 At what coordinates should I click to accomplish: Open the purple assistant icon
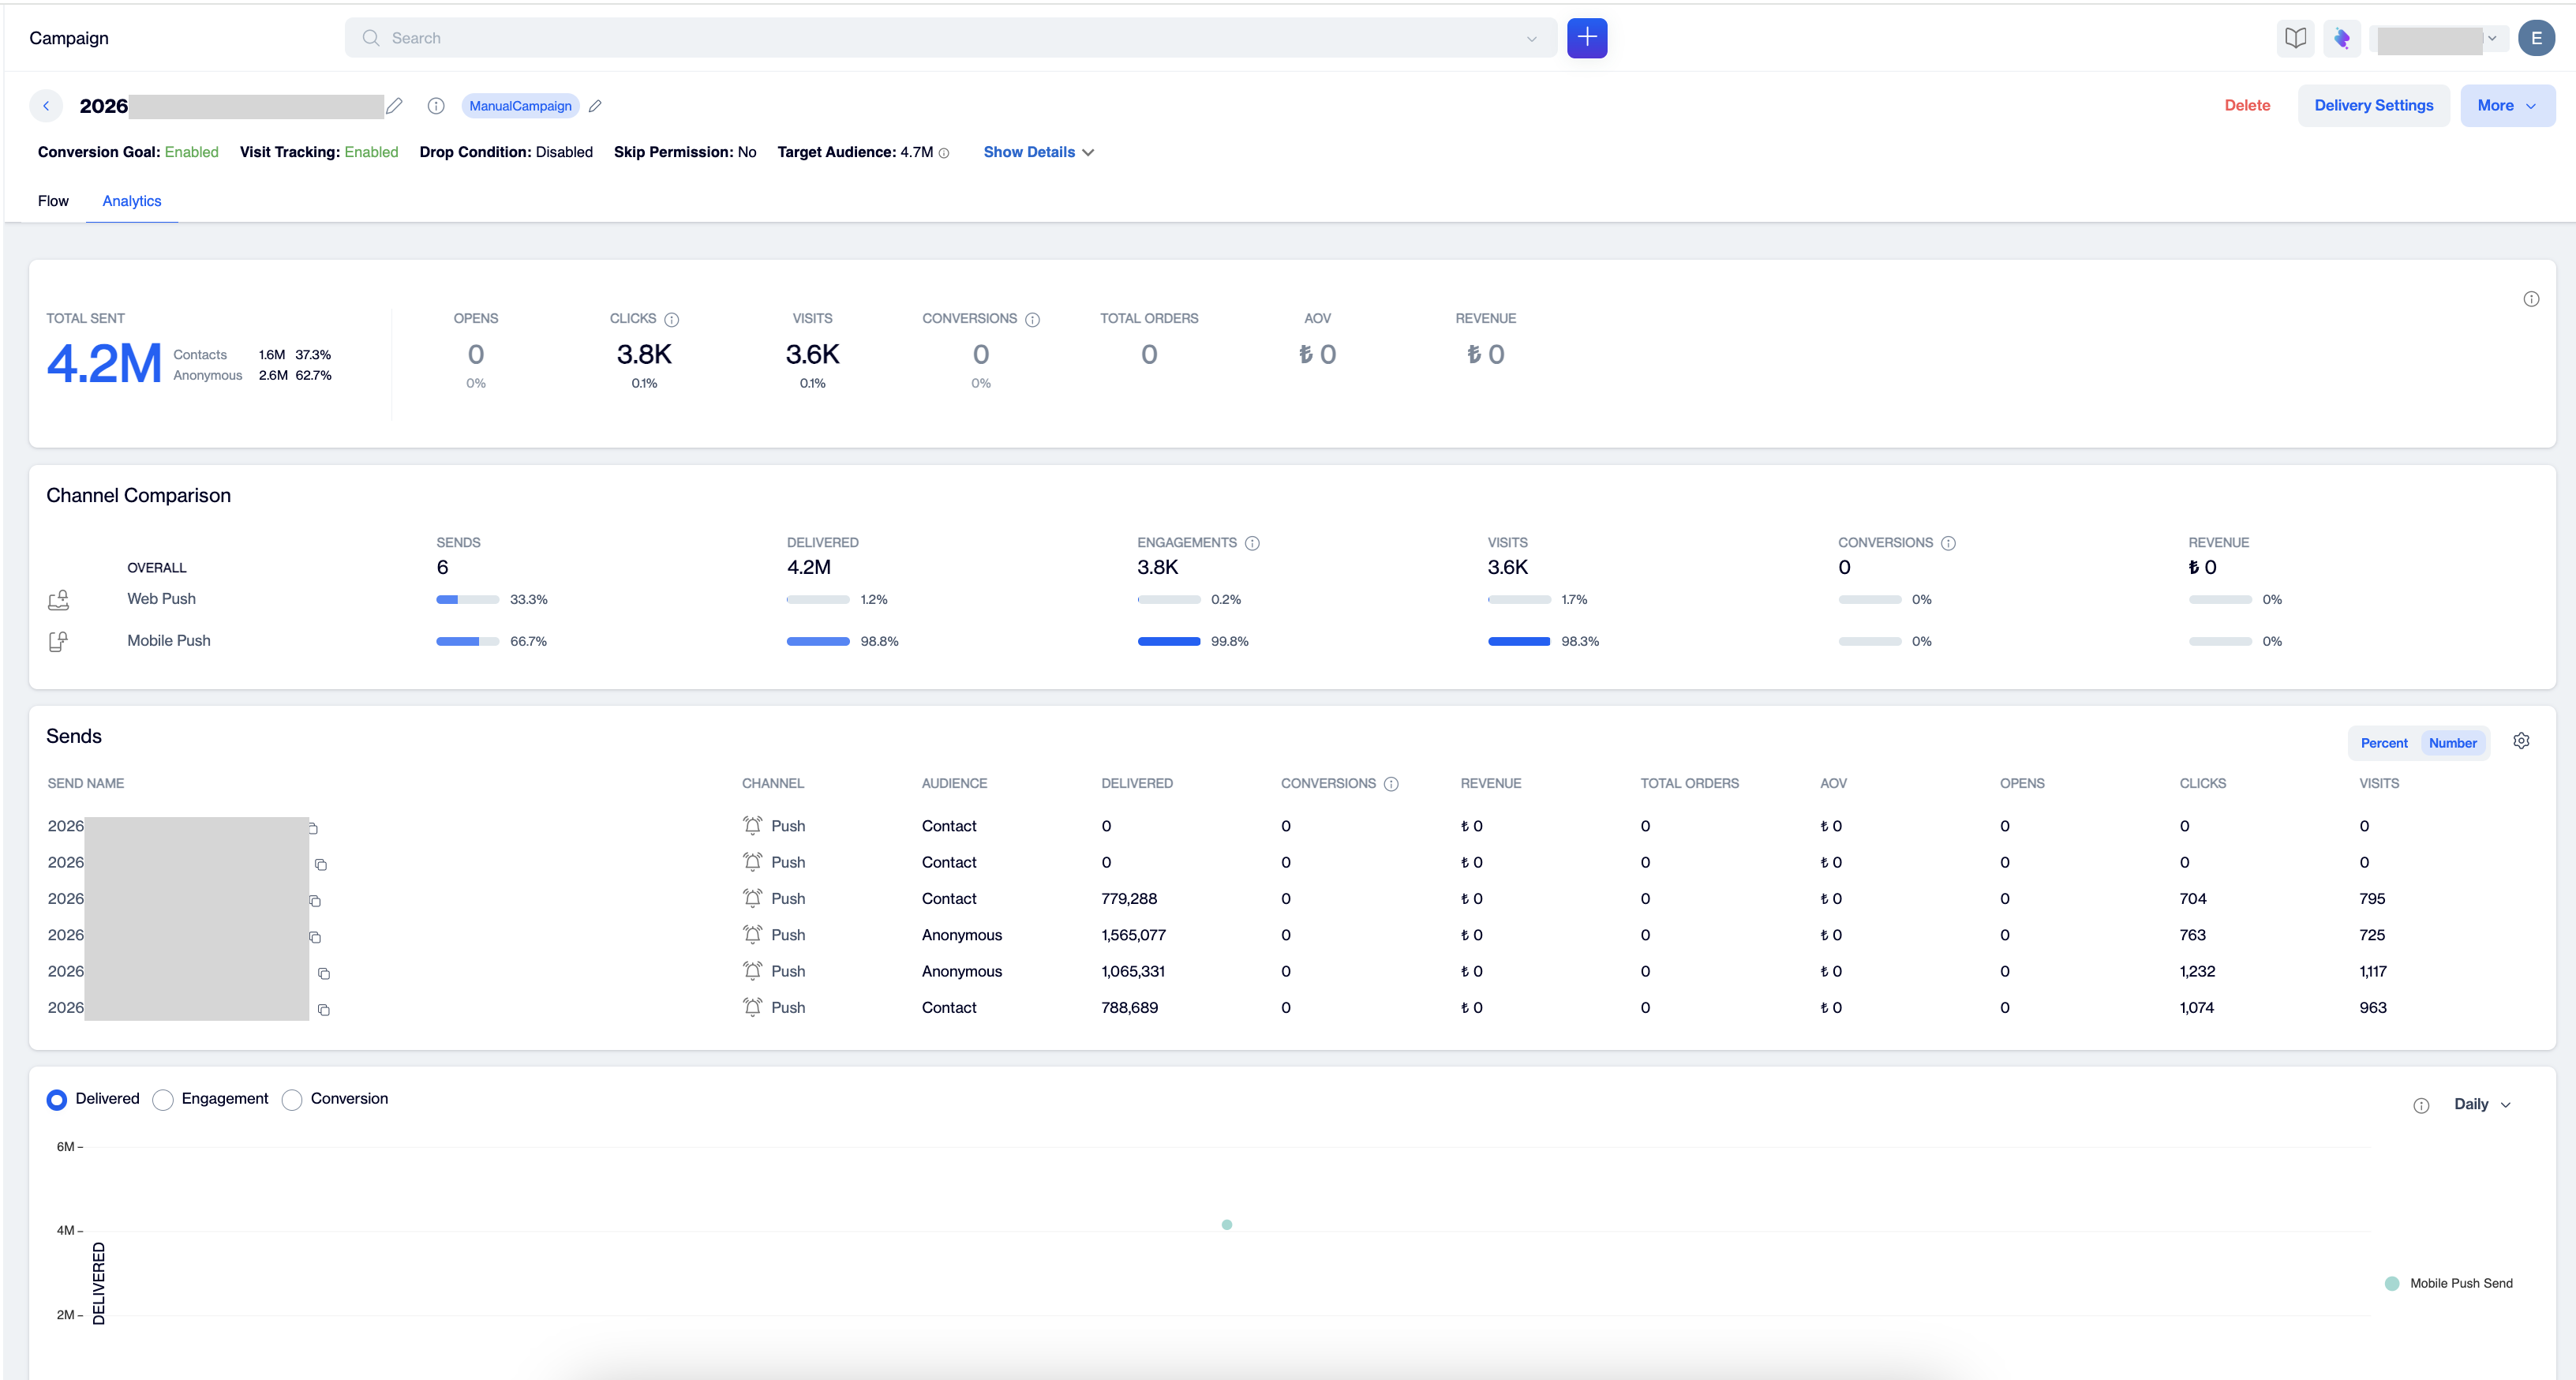[x=2342, y=38]
